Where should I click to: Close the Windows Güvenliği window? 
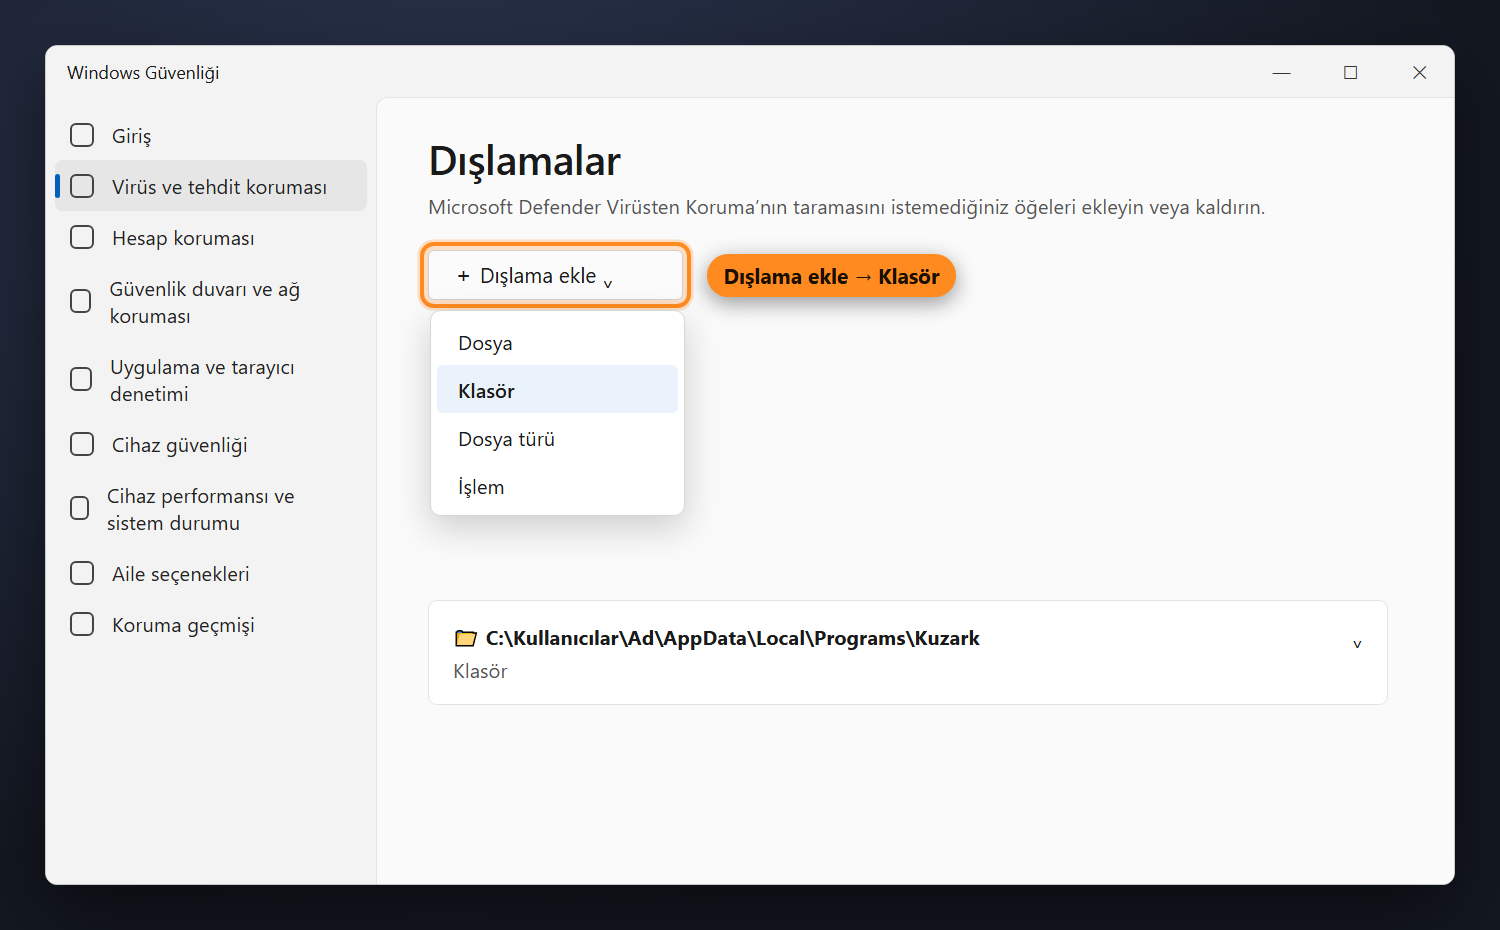(x=1419, y=72)
